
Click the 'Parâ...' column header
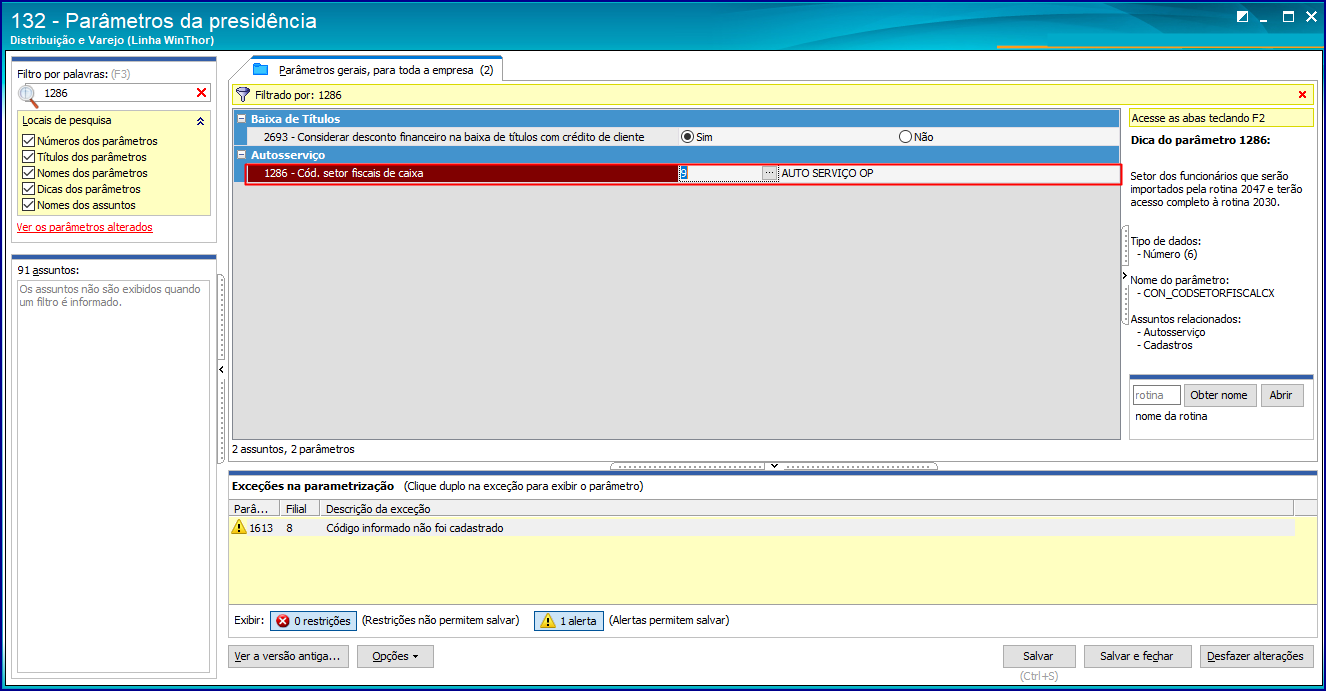coord(254,509)
